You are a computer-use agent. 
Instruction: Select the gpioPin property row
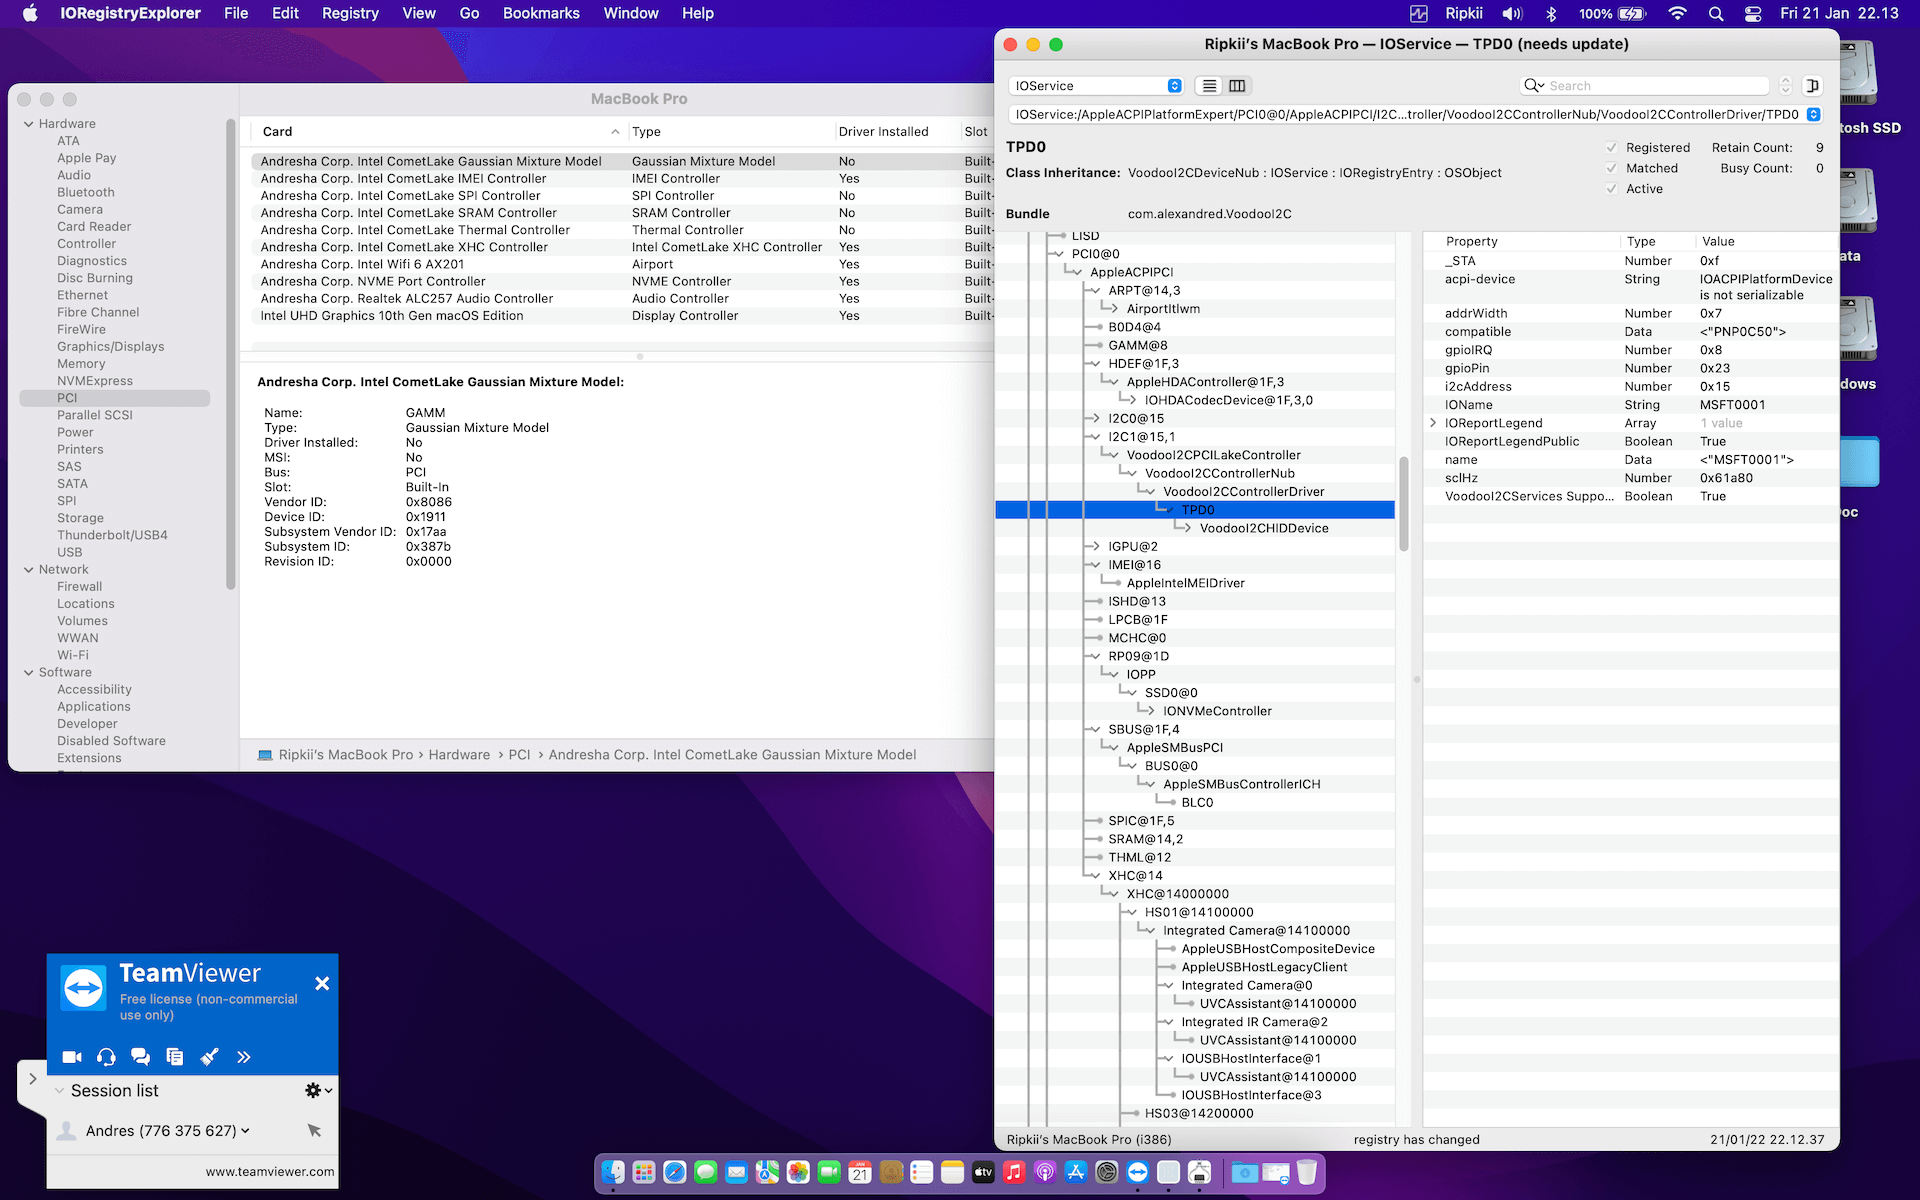[1631, 369]
